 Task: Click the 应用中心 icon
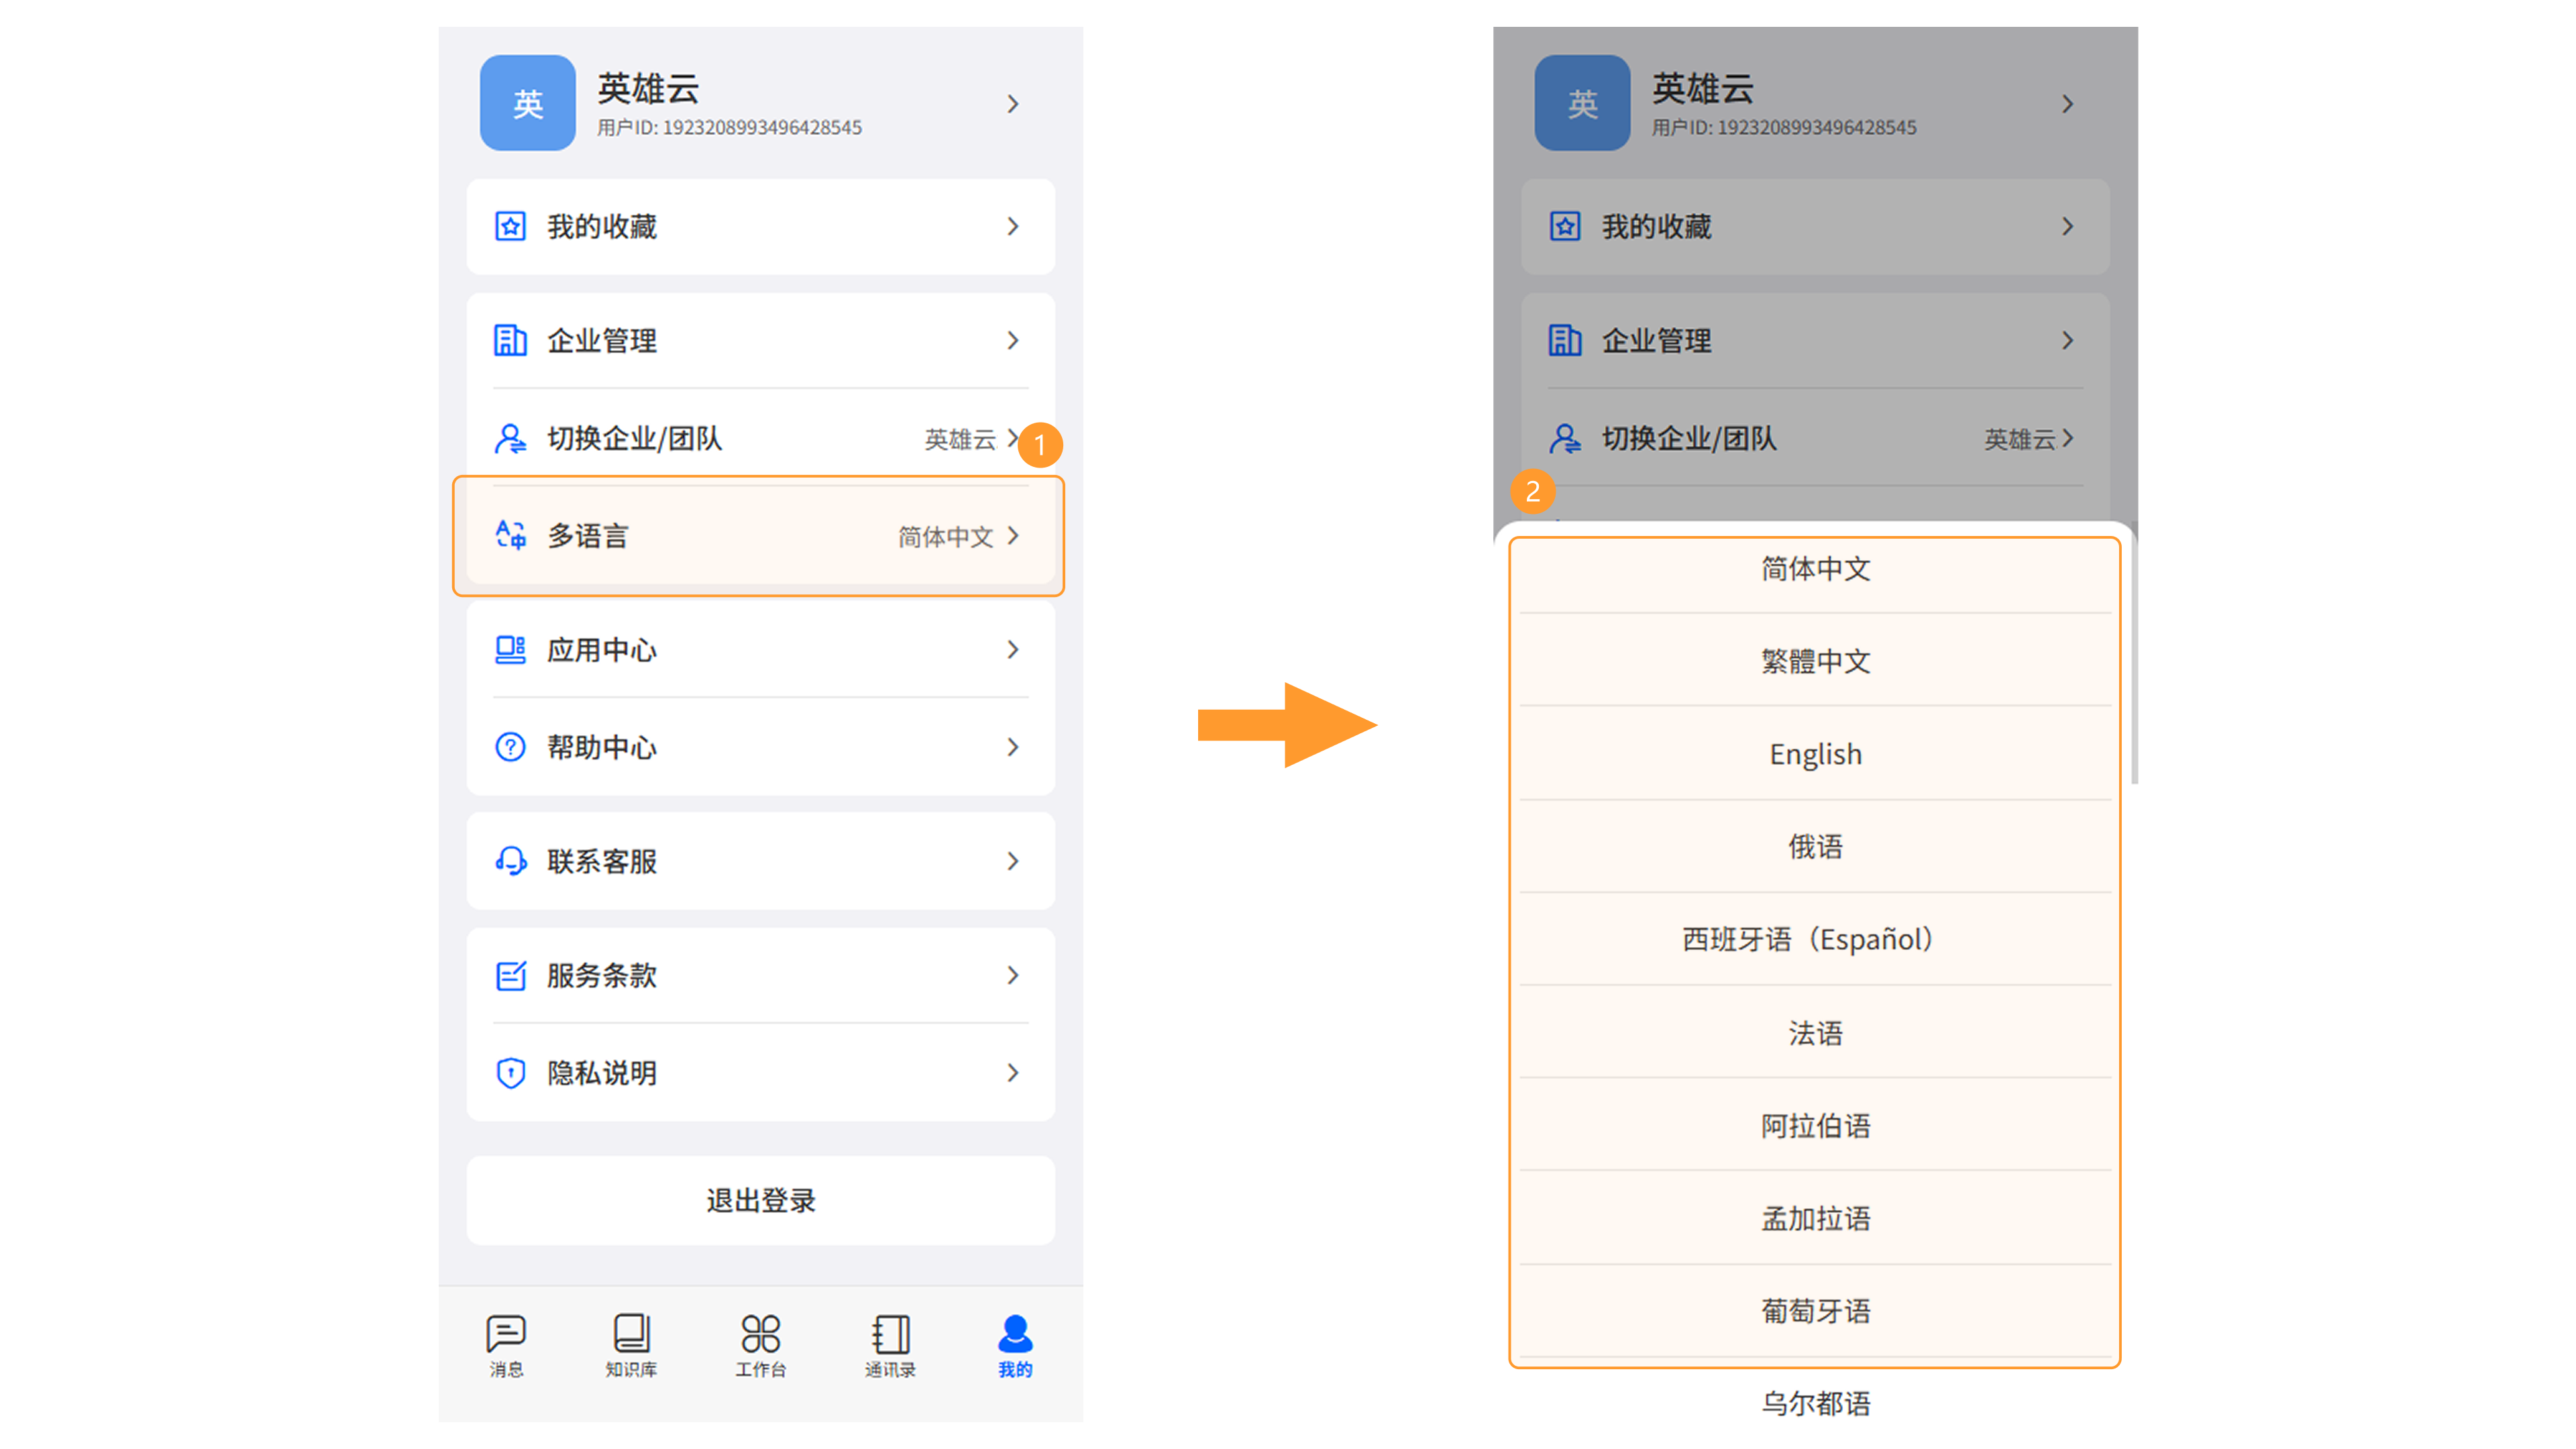pos(510,650)
